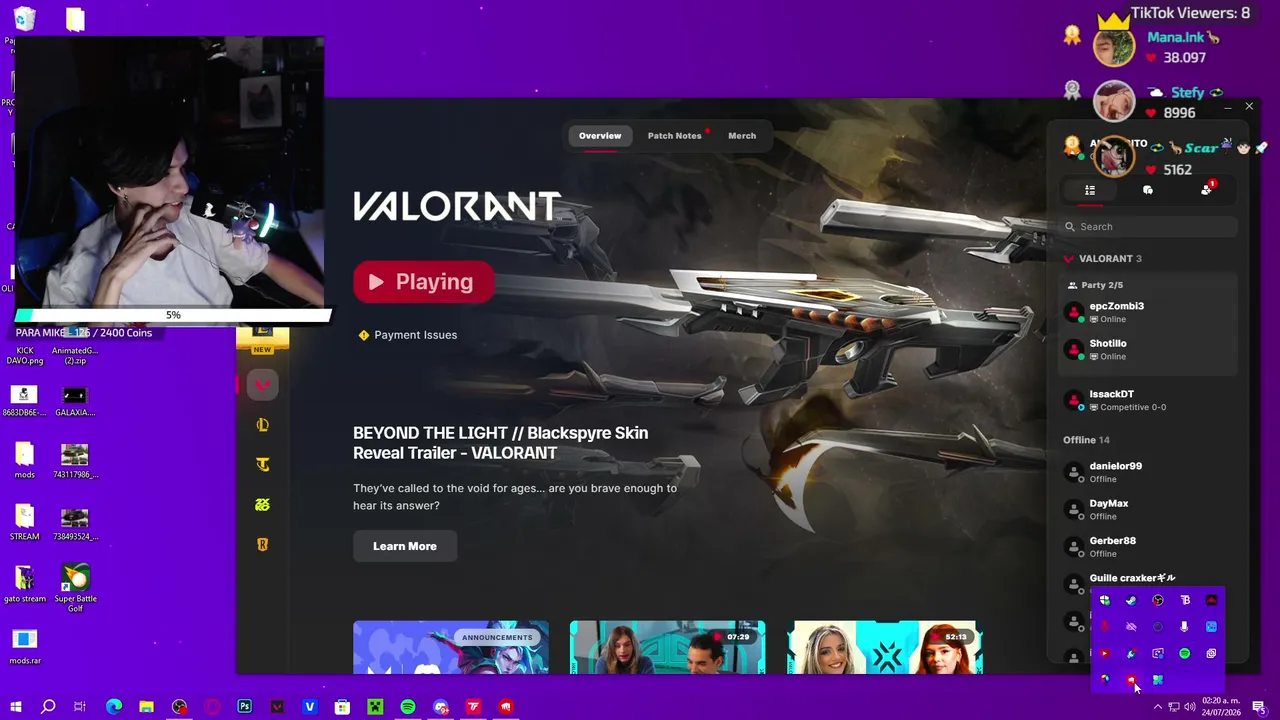Open the Recycle Bin on the desktop
The image size is (1280, 720).
(x=25, y=20)
